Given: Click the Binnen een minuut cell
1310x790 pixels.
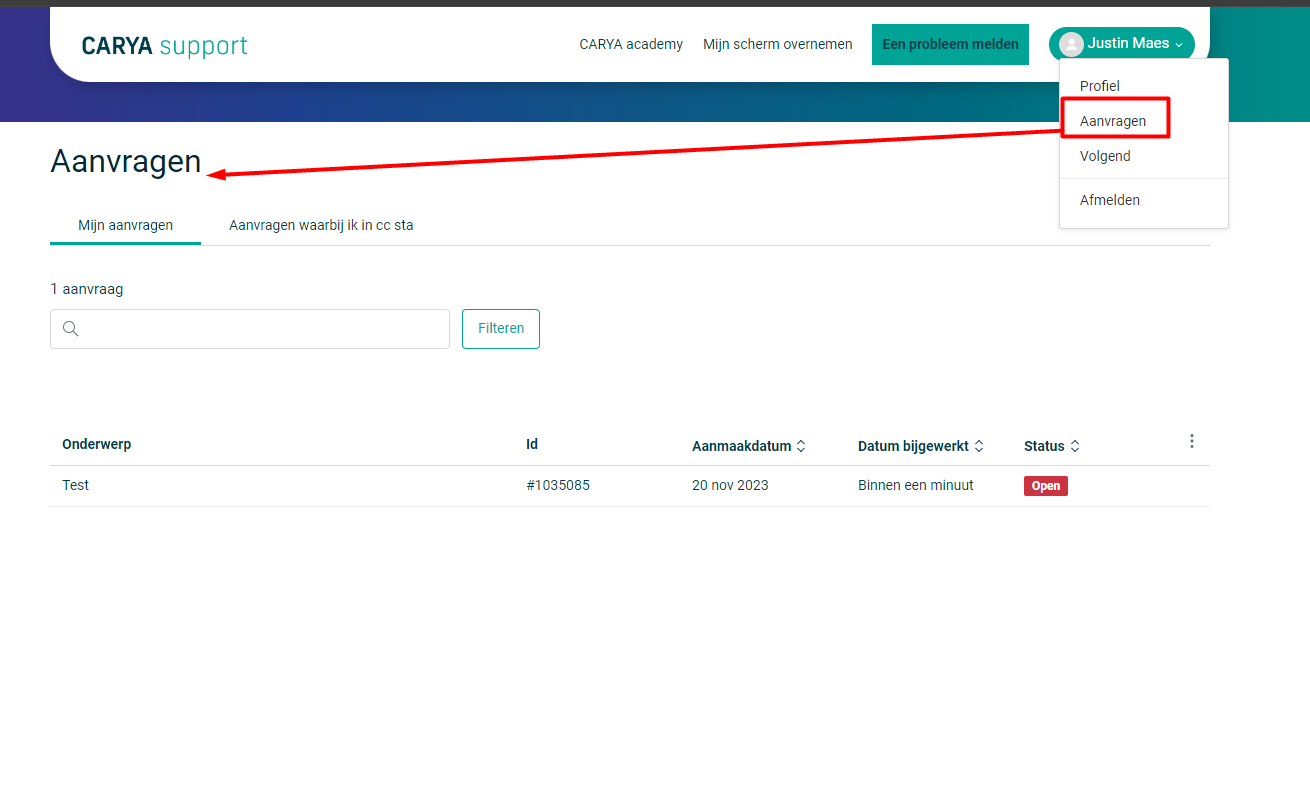Looking at the screenshot, I should 916,485.
